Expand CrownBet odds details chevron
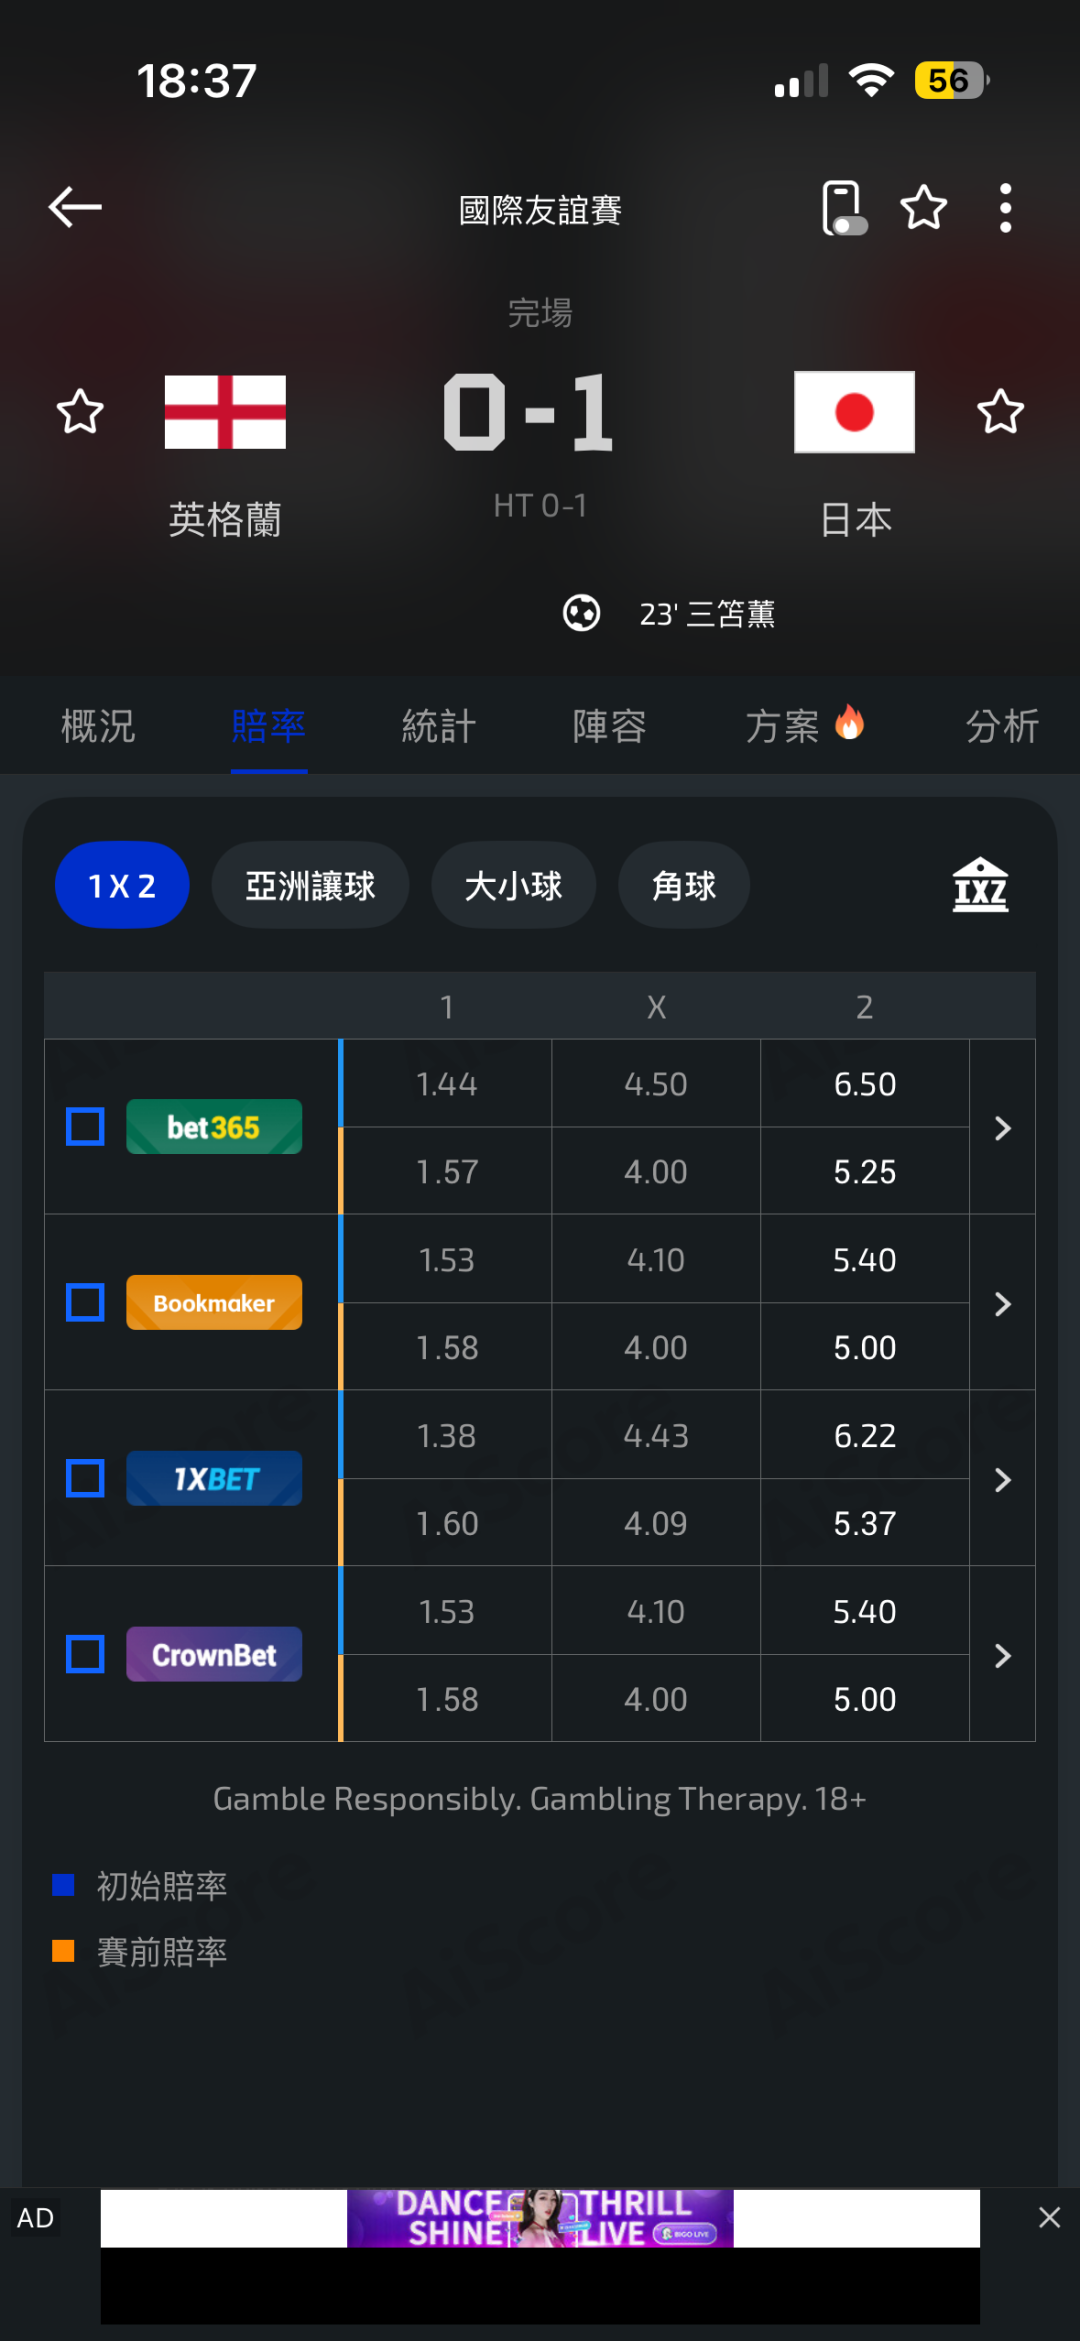The width and height of the screenshot is (1080, 2341). tap(1003, 1656)
